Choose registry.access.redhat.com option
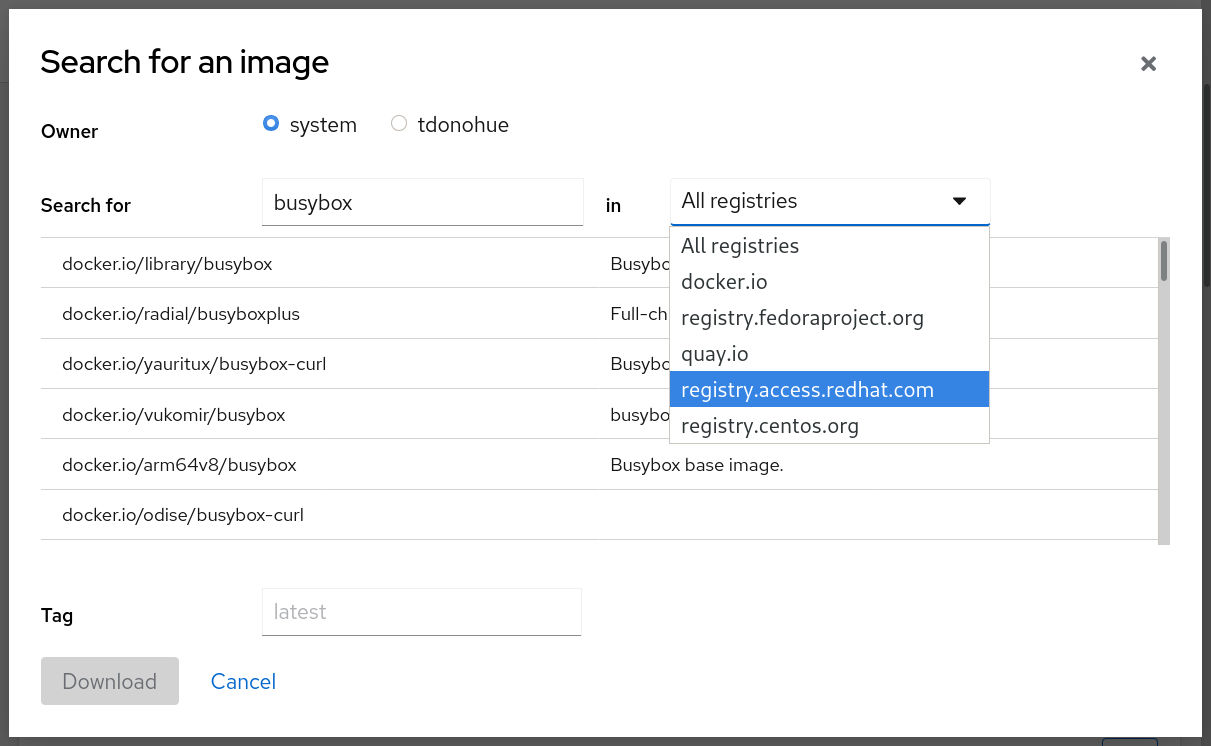This screenshot has height=746, width=1211. tap(829, 390)
